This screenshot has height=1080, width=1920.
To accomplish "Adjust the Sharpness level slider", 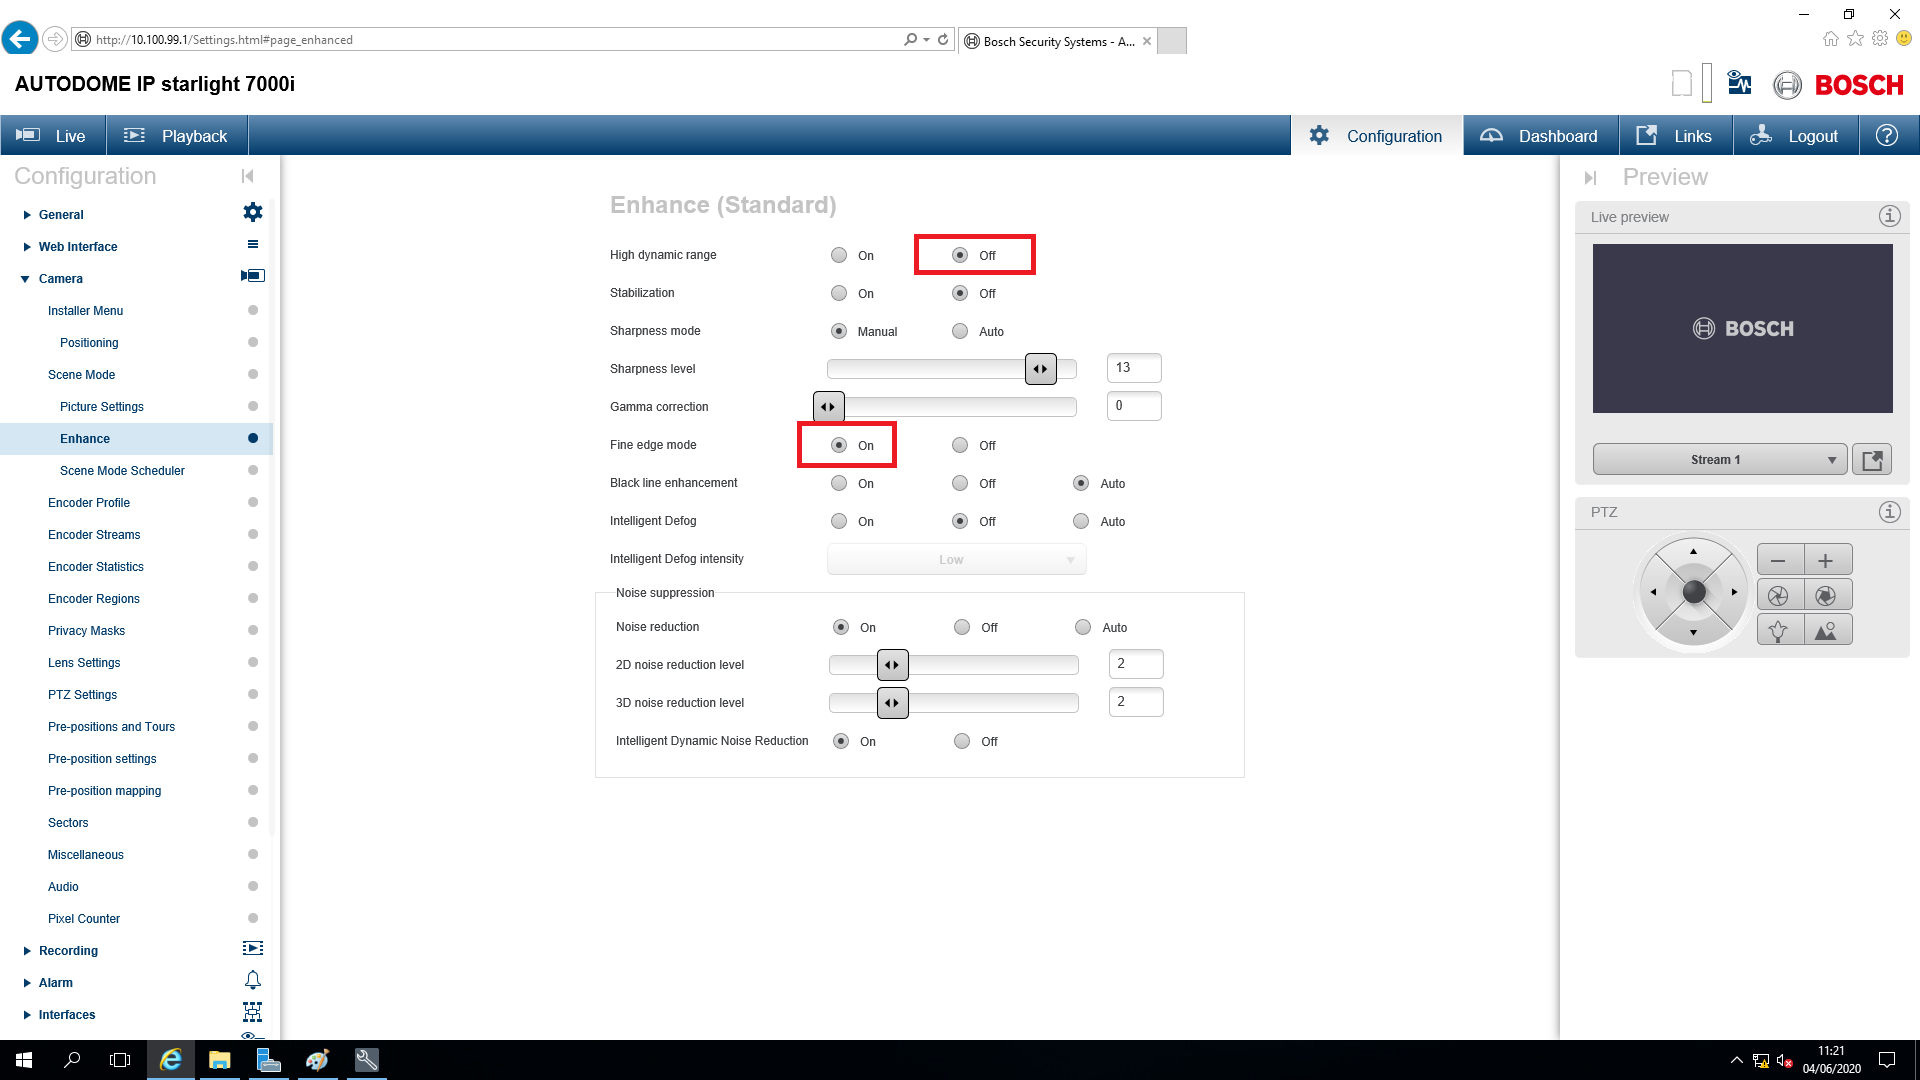I will point(1040,368).
